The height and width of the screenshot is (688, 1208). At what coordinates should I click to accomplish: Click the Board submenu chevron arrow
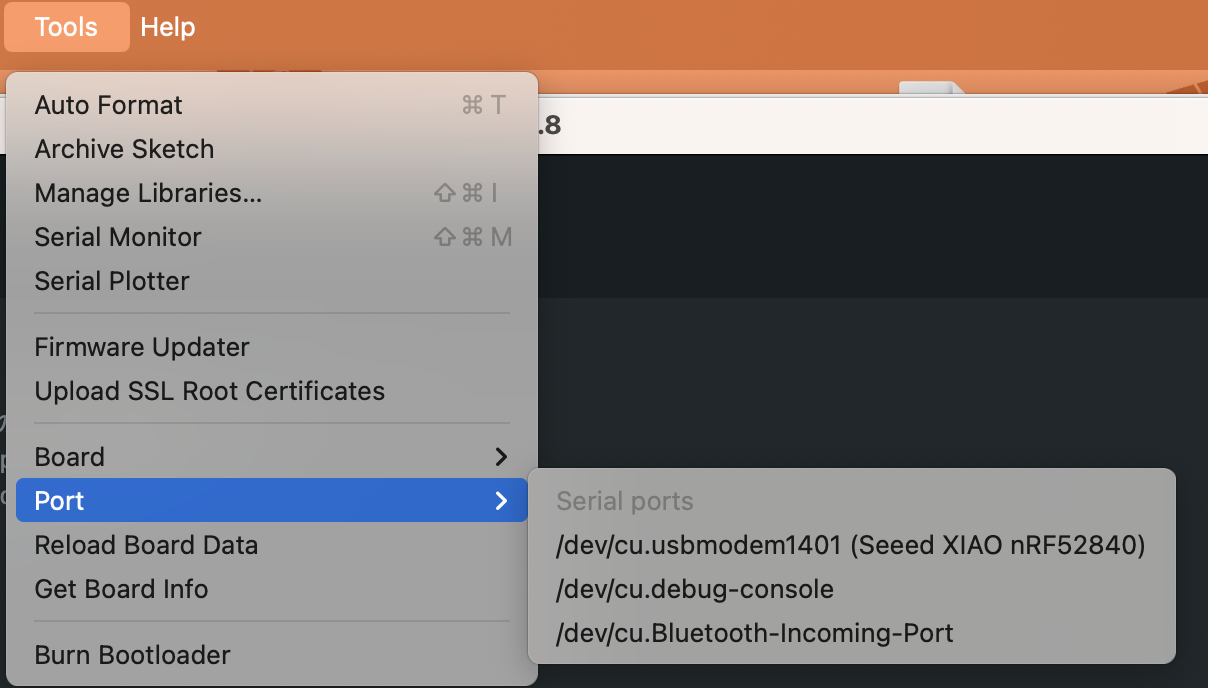pos(501,457)
